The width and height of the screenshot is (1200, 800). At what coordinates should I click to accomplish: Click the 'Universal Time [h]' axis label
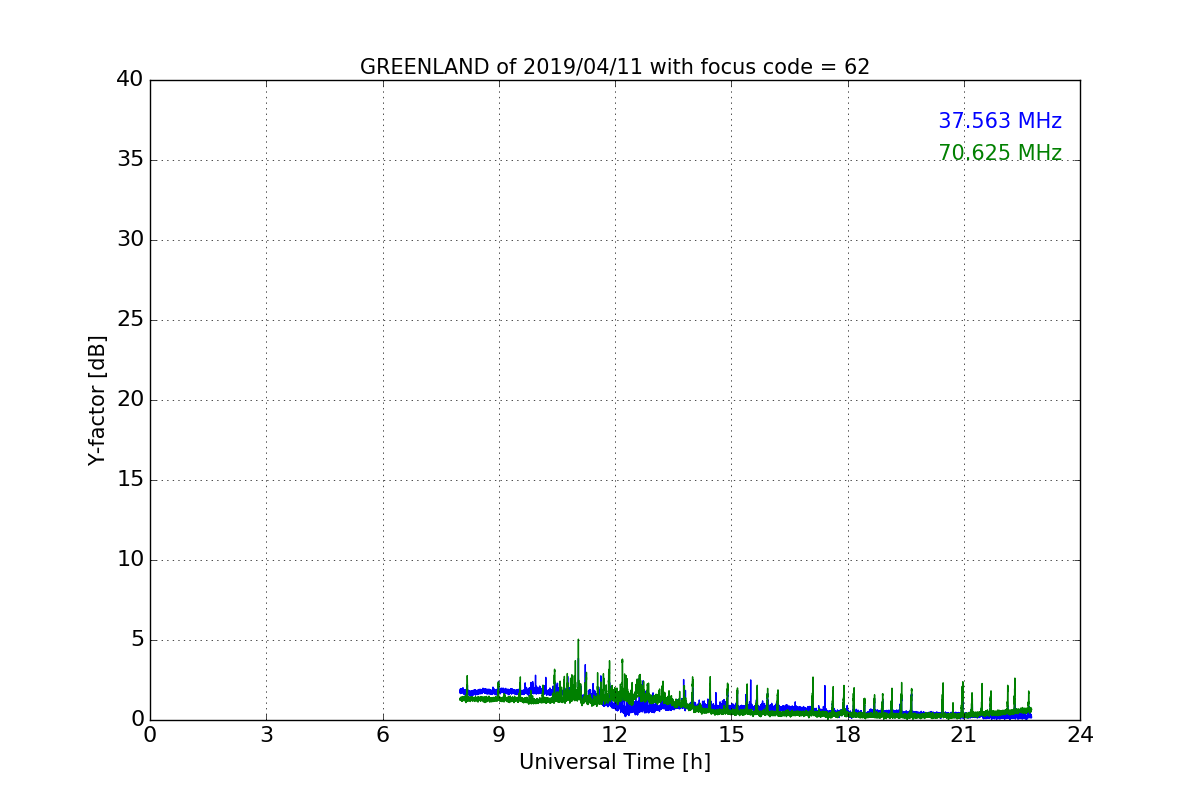point(615,762)
